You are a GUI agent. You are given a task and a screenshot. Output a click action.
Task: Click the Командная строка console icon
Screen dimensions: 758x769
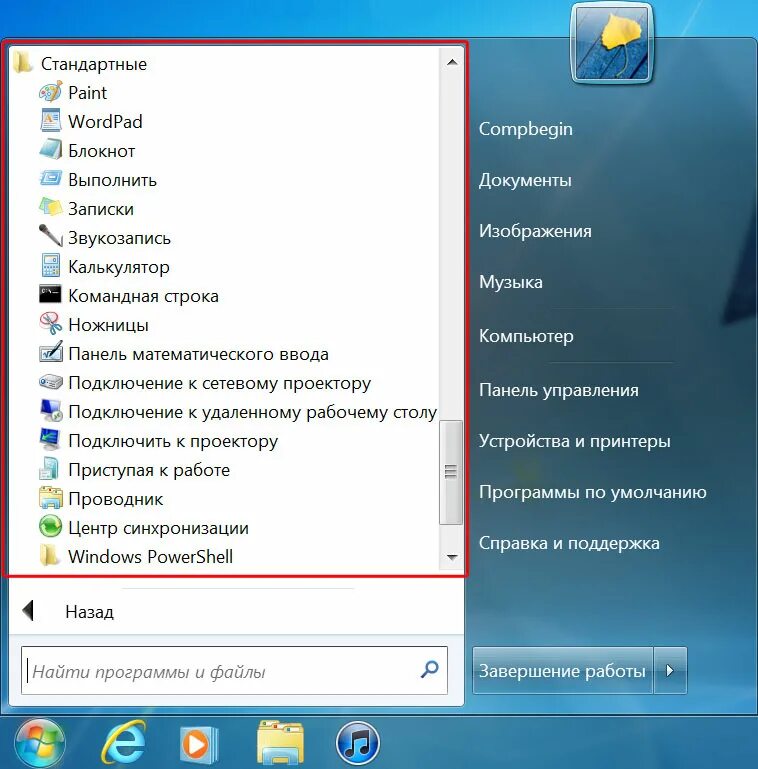pyautogui.click(x=50, y=294)
